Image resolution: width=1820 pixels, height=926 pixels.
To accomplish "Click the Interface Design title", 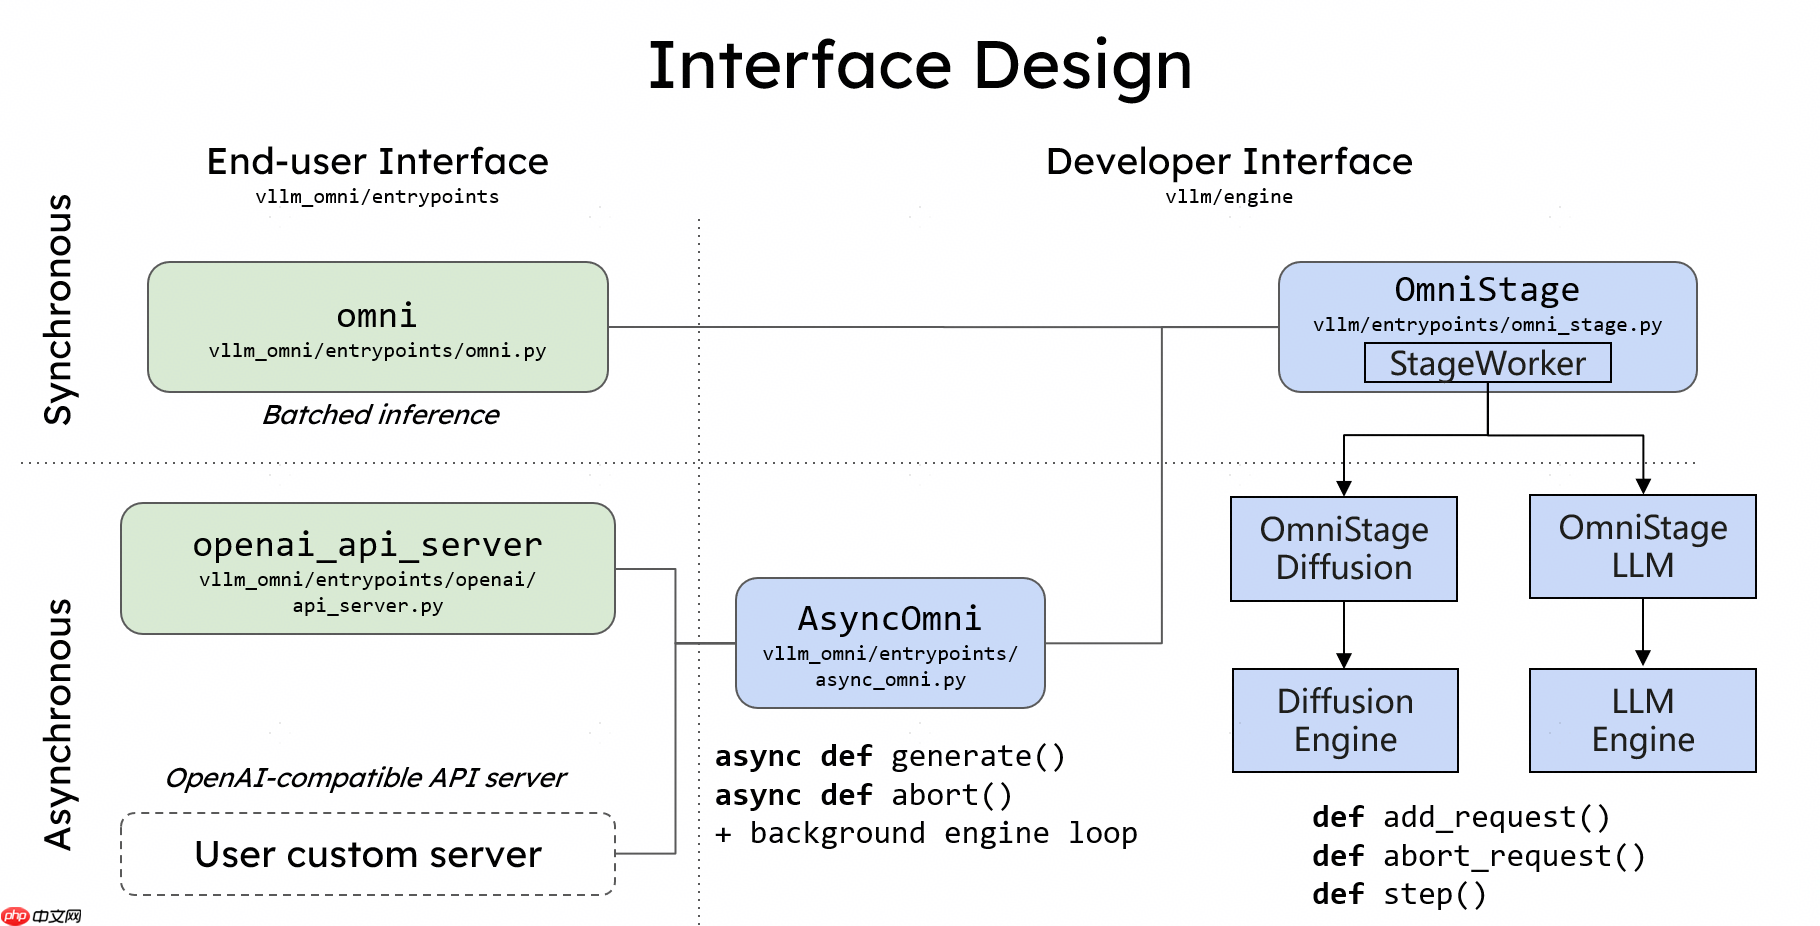I will tap(919, 66).
